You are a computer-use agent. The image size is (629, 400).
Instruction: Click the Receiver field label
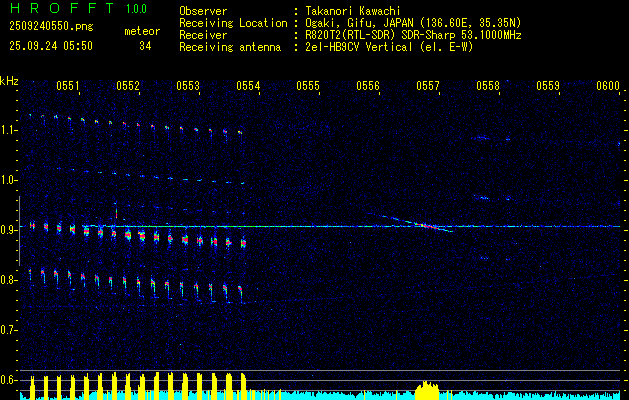[x=203, y=35]
